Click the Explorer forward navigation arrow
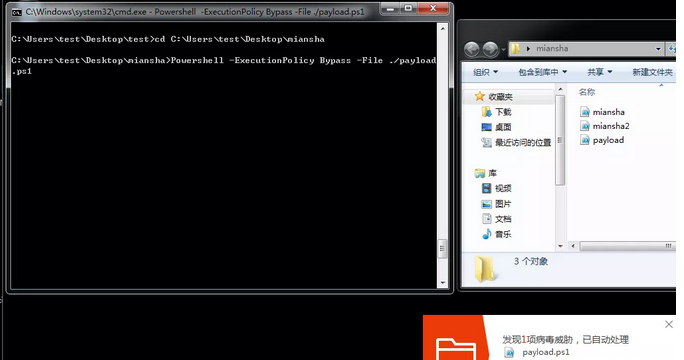Screen dimensions: 684x360 tap(490, 49)
